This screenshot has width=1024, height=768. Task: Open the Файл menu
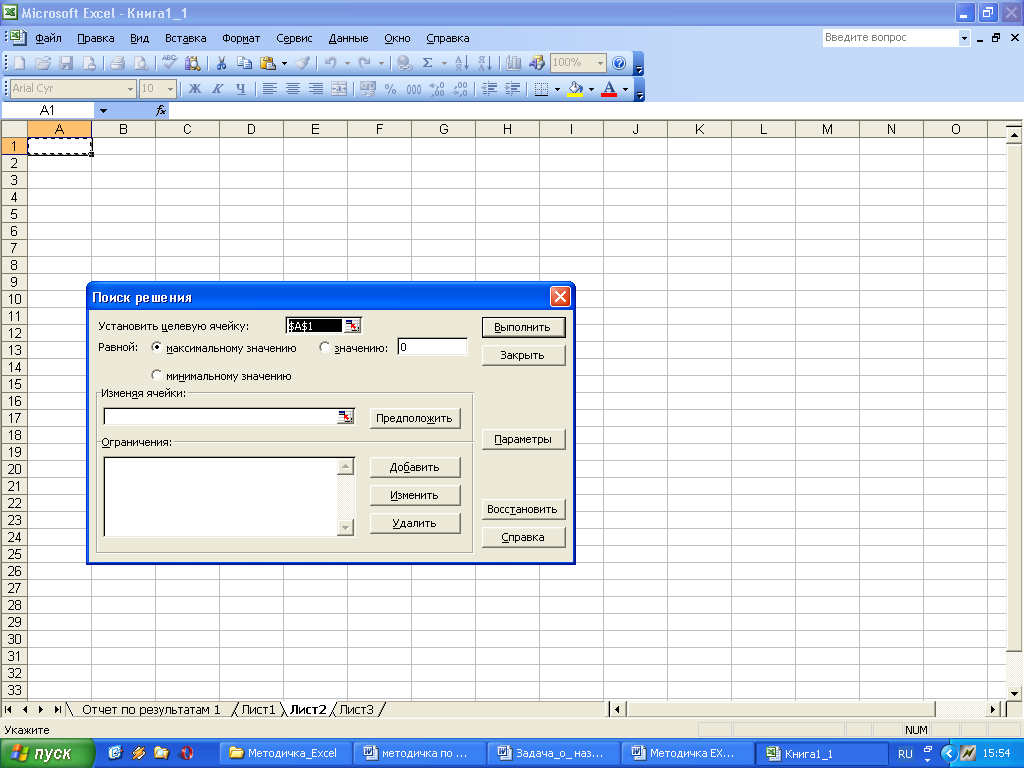[48, 38]
